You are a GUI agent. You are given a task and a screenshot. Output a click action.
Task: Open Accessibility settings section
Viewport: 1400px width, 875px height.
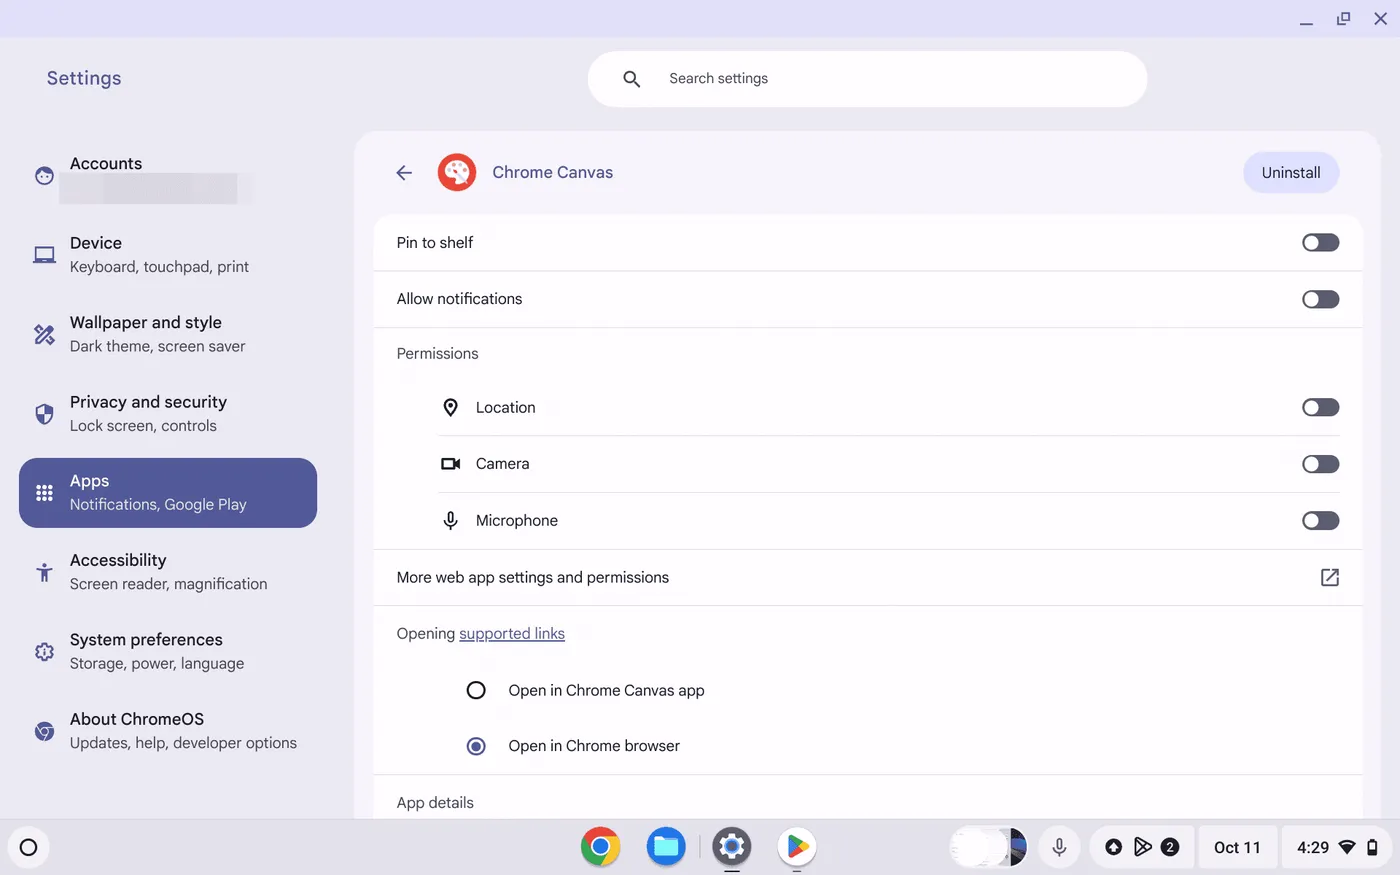point(168,572)
